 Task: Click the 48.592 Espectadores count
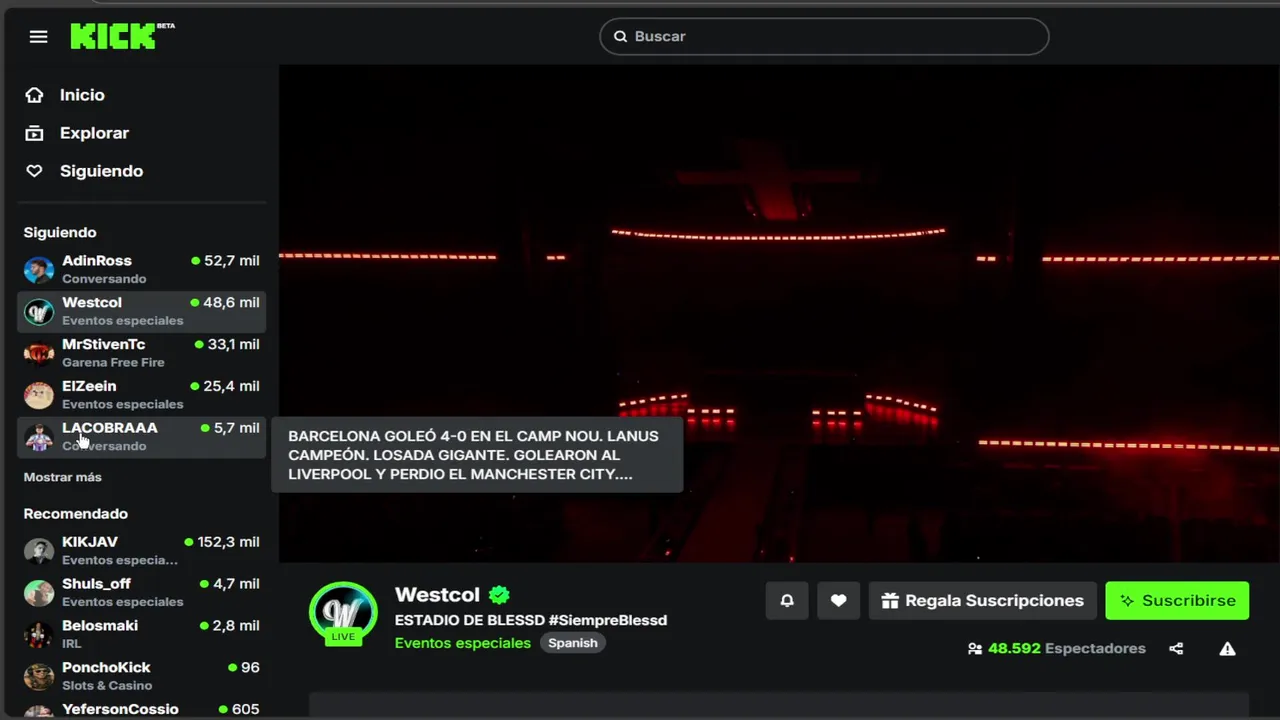1067,649
